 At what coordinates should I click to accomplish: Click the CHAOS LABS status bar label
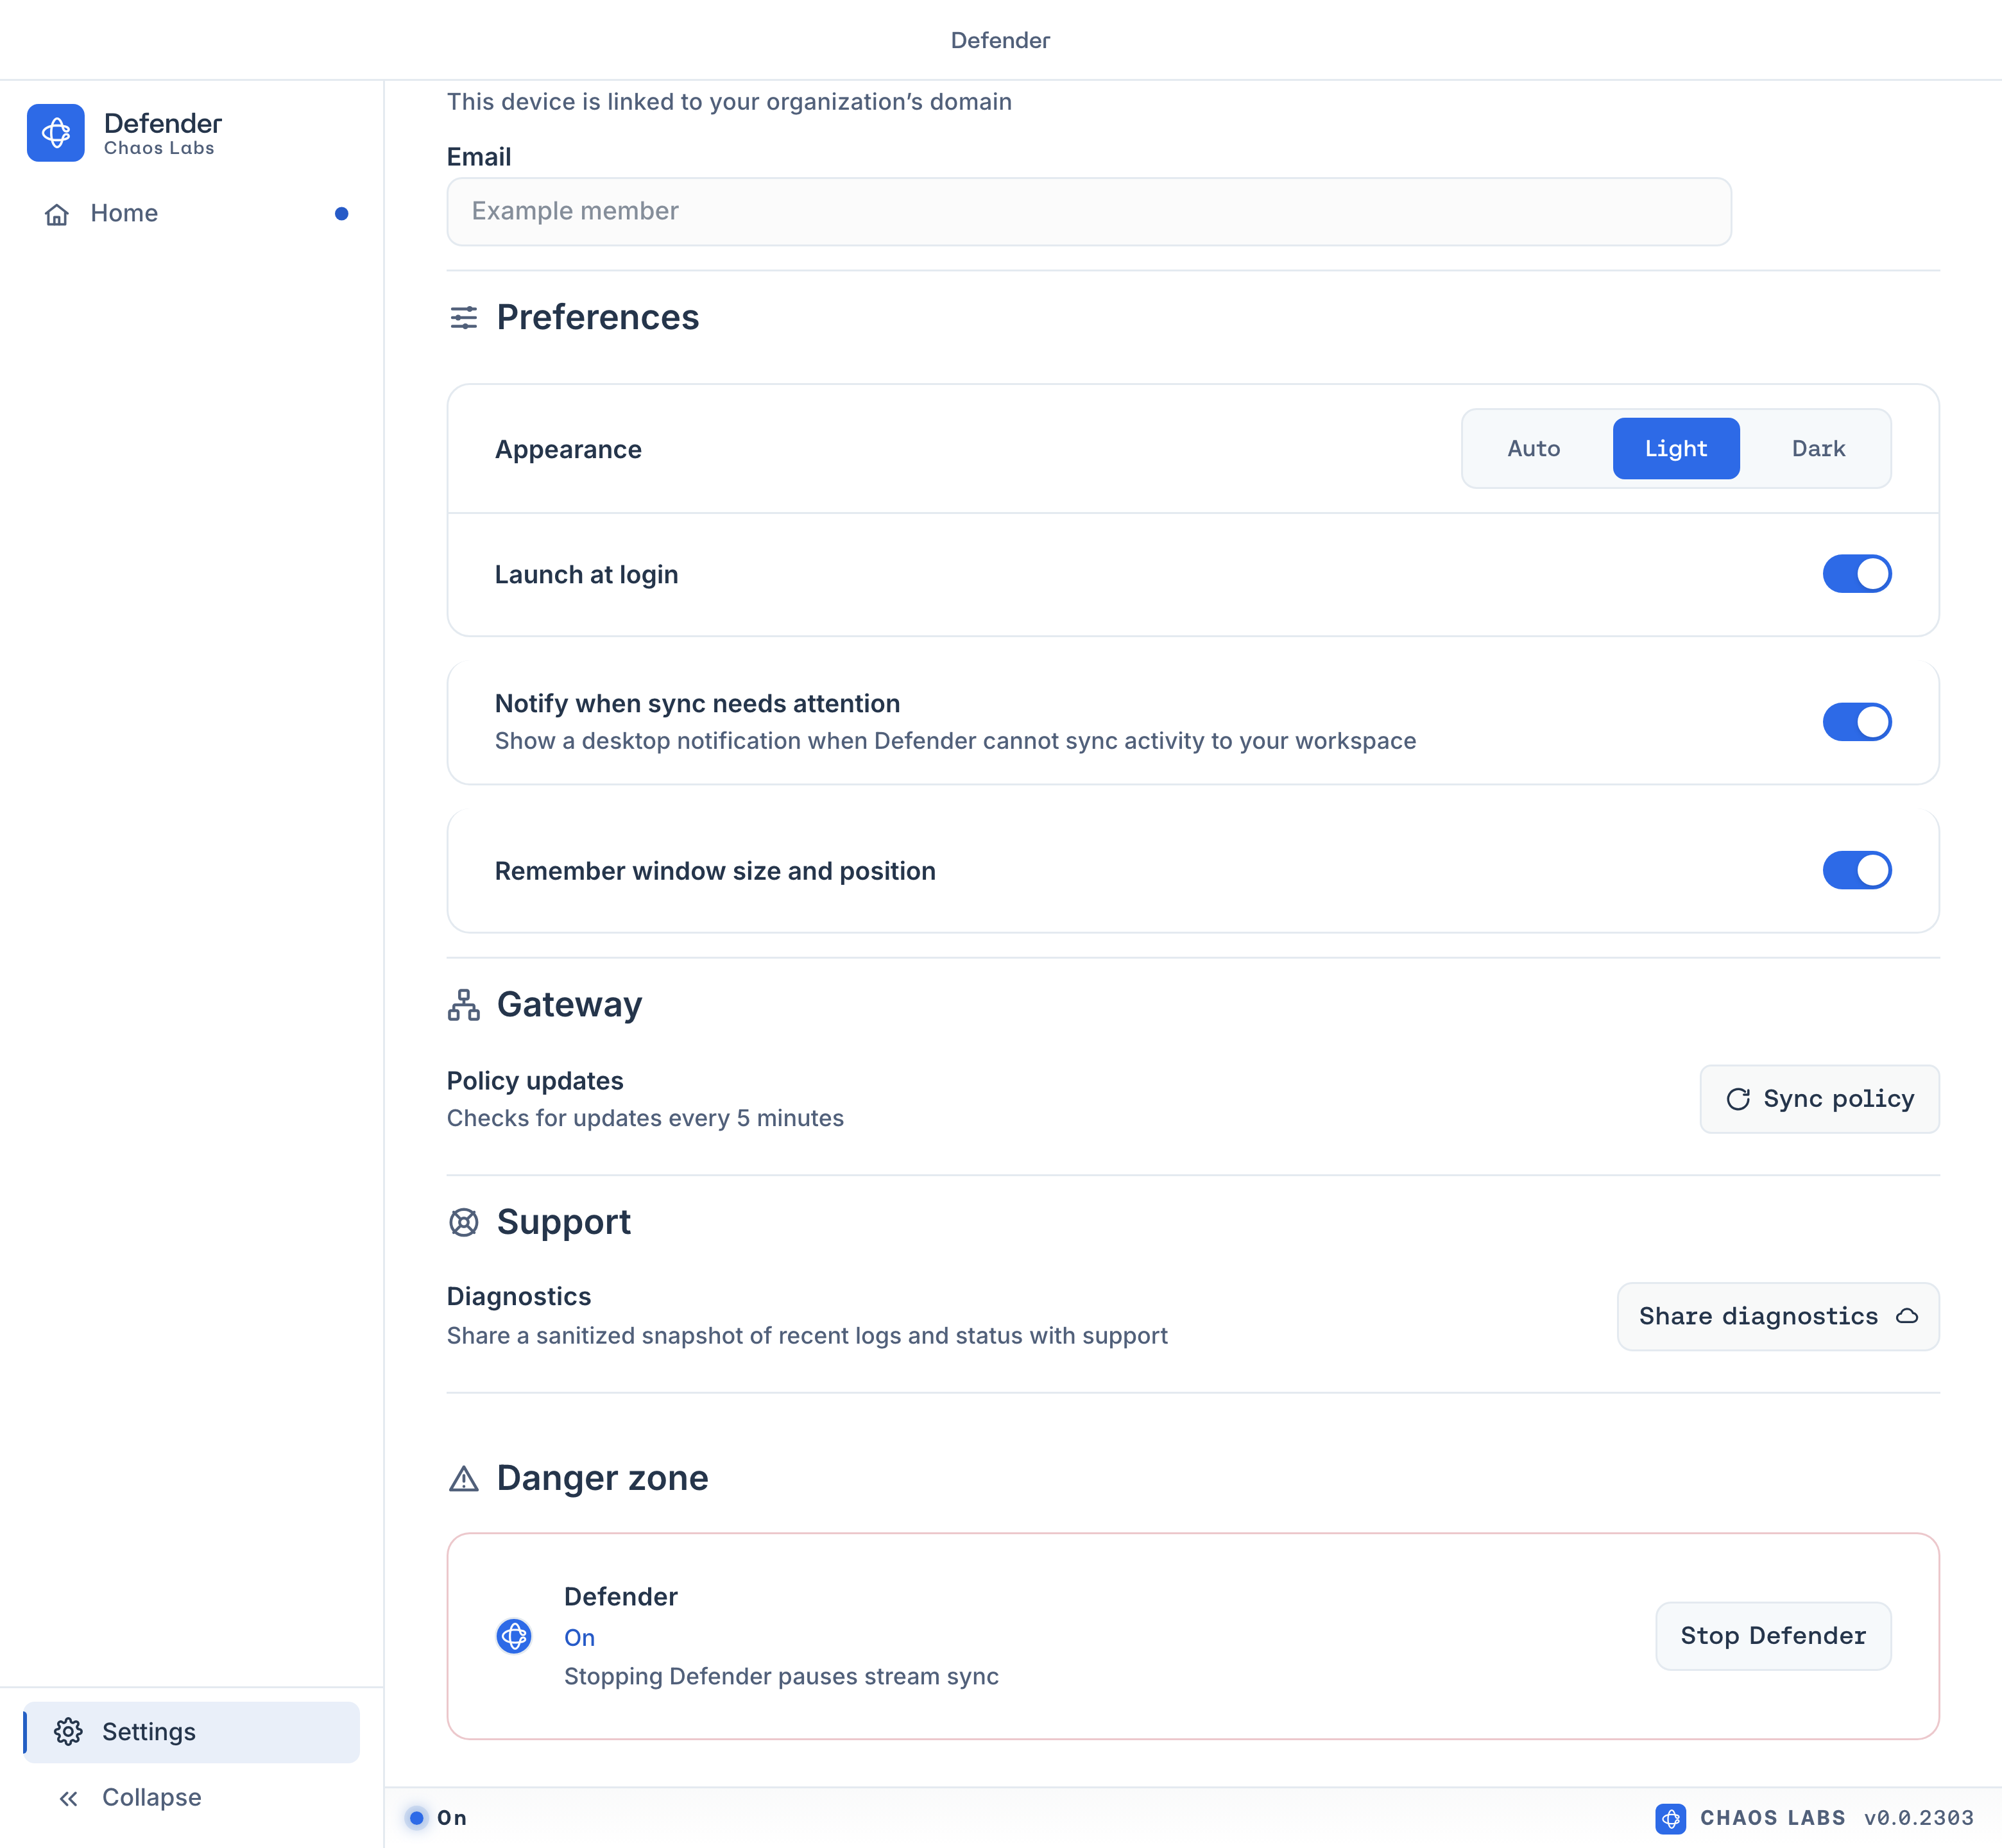click(x=1772, y=1818)
